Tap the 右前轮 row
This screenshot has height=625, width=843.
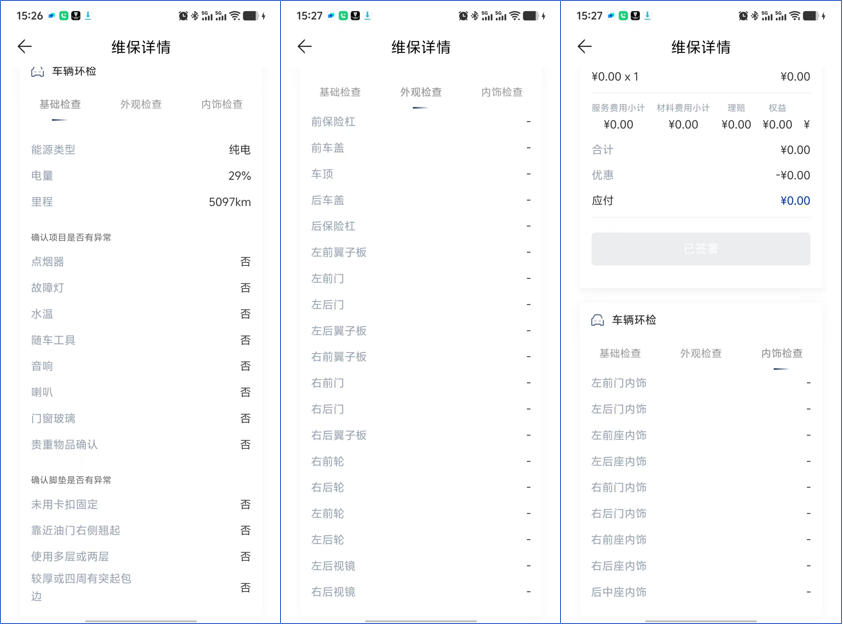(x=421, y=462)
